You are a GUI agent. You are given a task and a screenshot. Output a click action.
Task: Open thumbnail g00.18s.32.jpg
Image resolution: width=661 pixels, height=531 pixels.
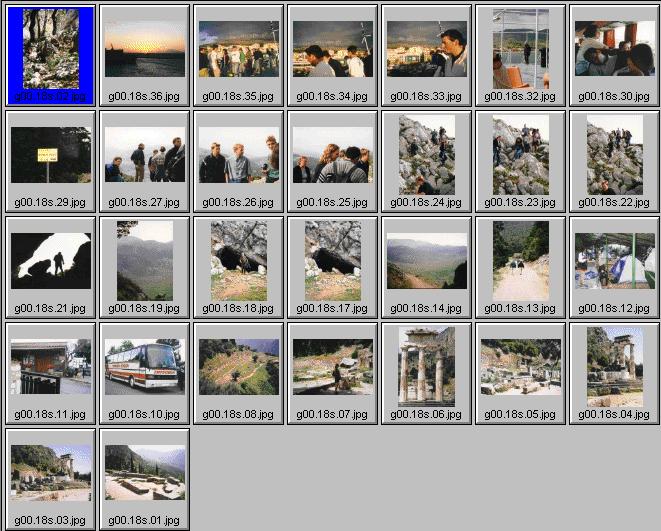pos(520,50)
